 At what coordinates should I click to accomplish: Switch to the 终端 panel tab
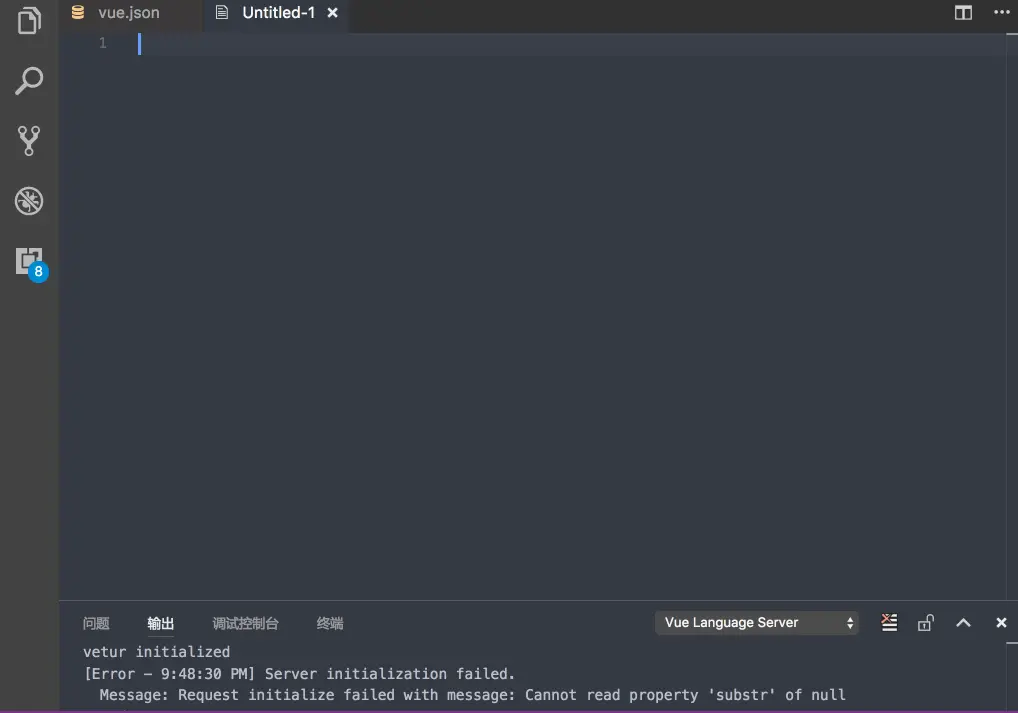click(x=330, y=623)
